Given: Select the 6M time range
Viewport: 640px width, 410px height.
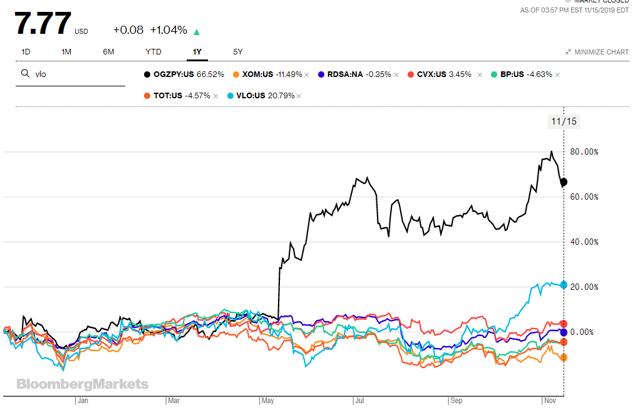Looking at the screenshot, I should (108, 50).
